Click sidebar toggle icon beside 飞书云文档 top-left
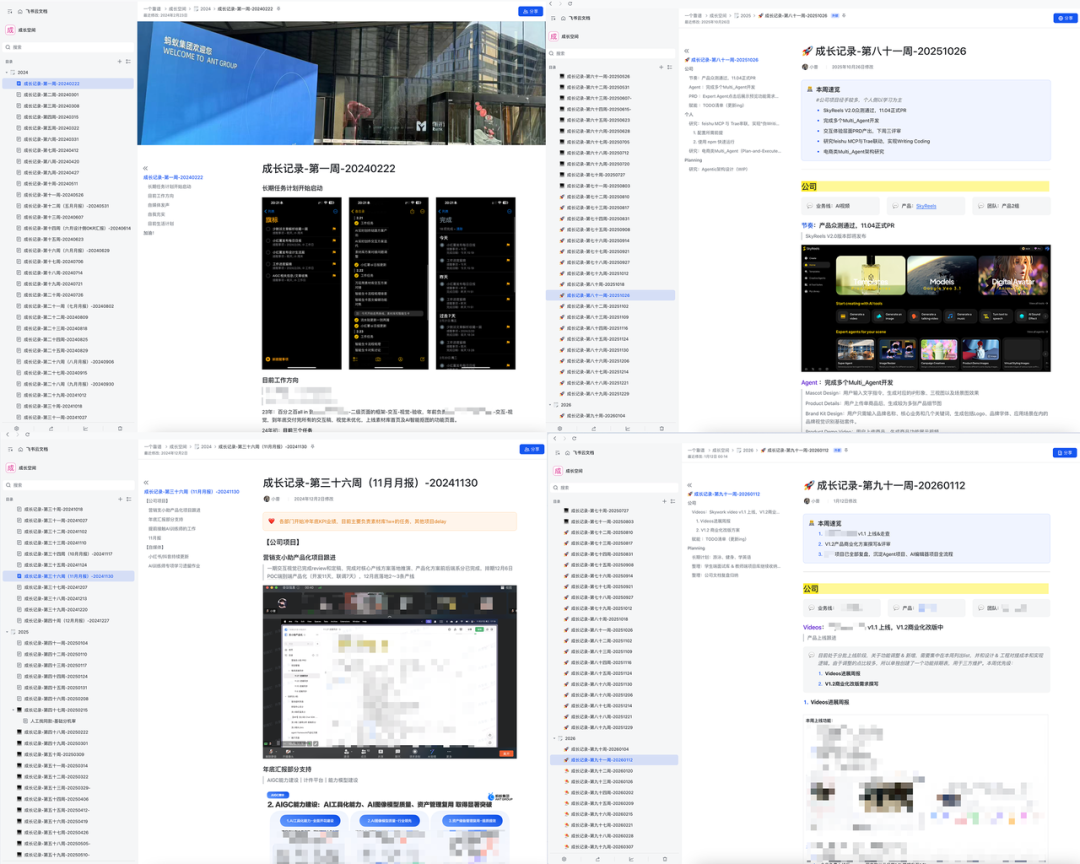The width and height of the screenshot is (1080, 864). pos(8,12)
